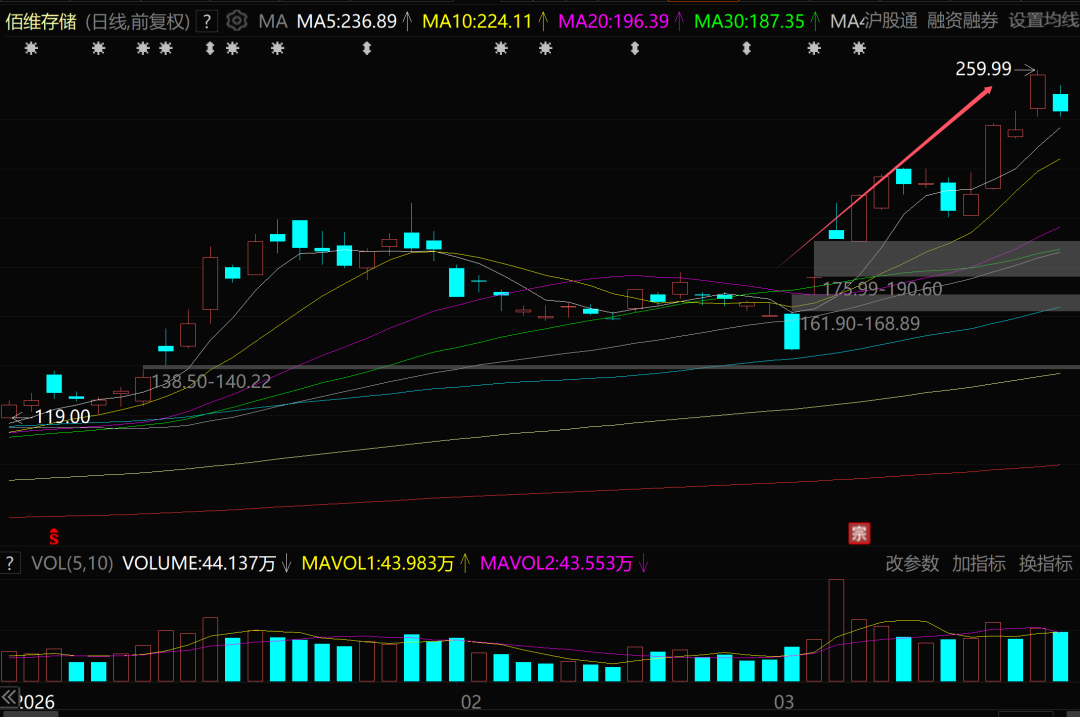This screenshot has height=717, width=1080.
Task: Click the stock name 佰维存储
Action: (41, 22)
